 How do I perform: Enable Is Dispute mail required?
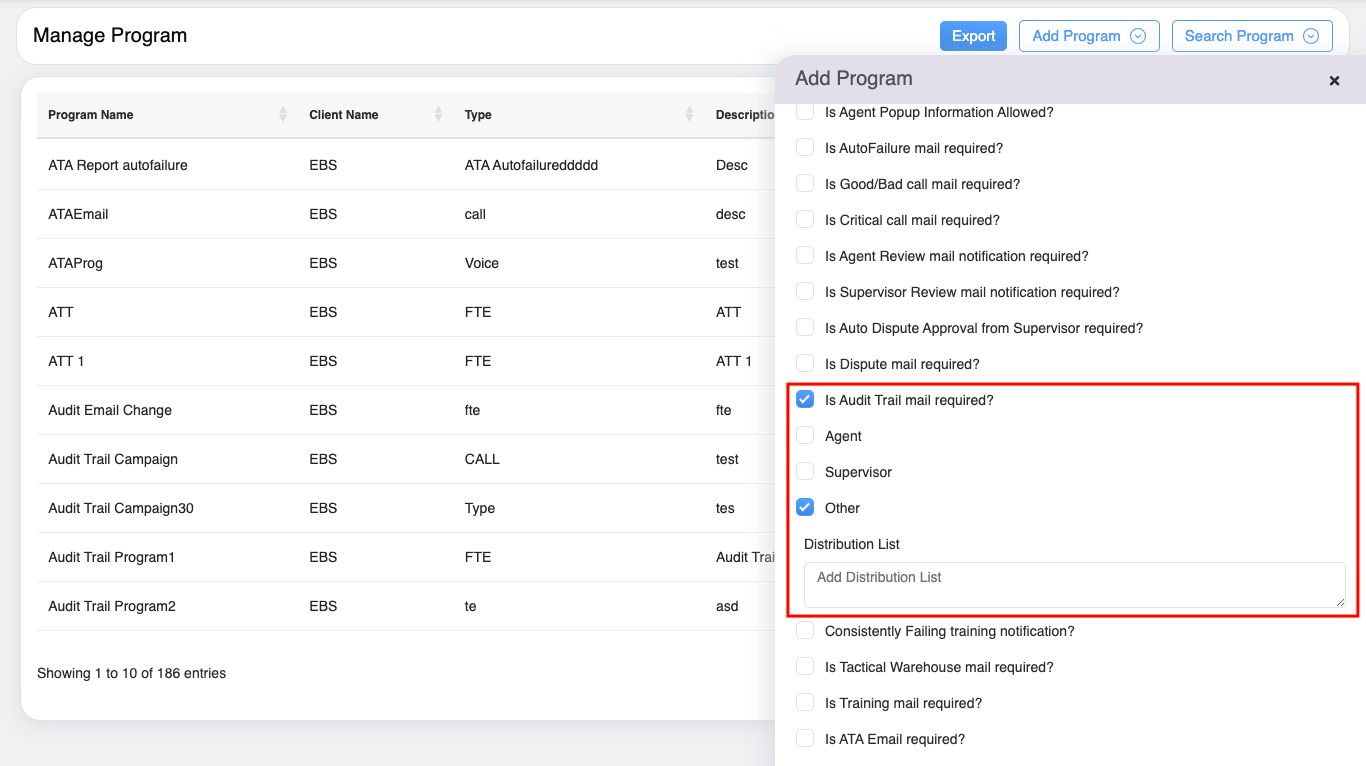click(805, 364)
